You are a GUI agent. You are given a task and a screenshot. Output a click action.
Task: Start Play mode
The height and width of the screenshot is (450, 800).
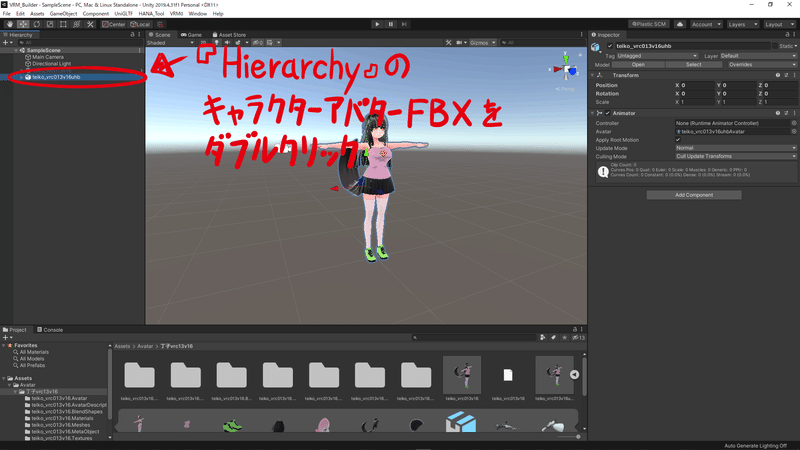tap(377, 24)
